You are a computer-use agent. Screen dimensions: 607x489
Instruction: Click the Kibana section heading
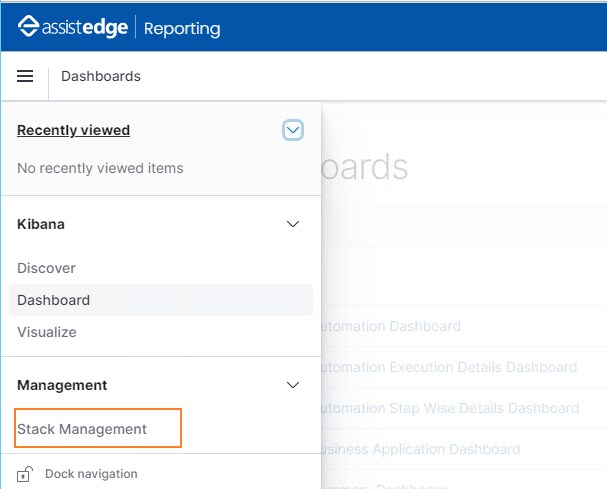click(41, 224)
